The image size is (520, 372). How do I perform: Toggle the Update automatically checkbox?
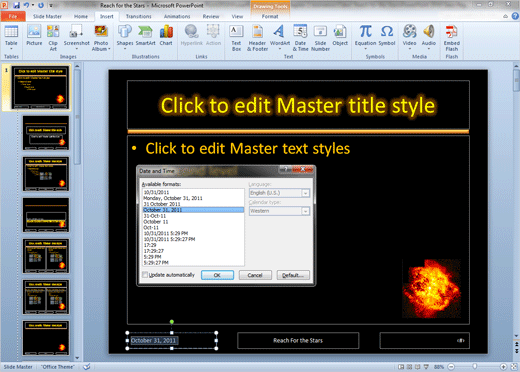[145, 275]
